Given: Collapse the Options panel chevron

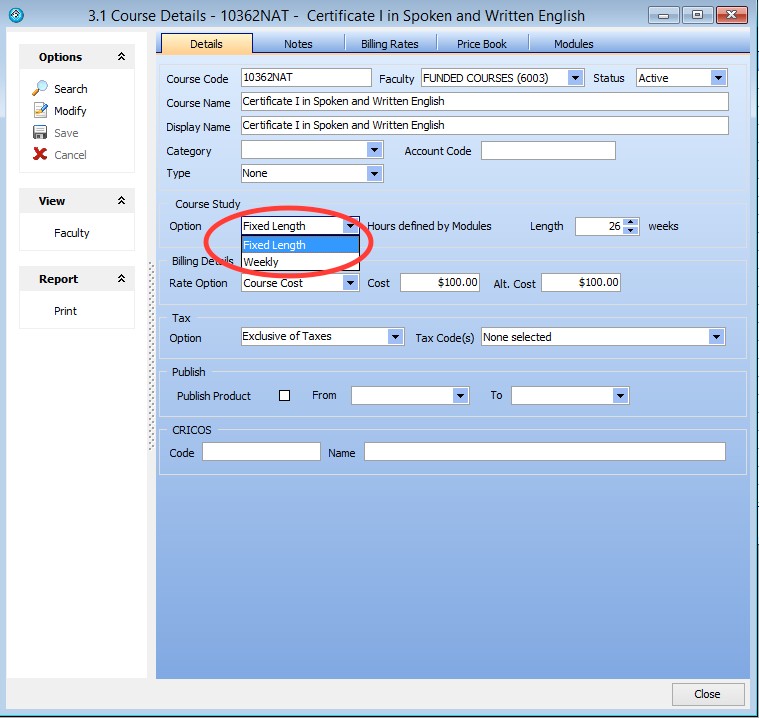Looking at the screenshot, I should [x=121, y=57].
